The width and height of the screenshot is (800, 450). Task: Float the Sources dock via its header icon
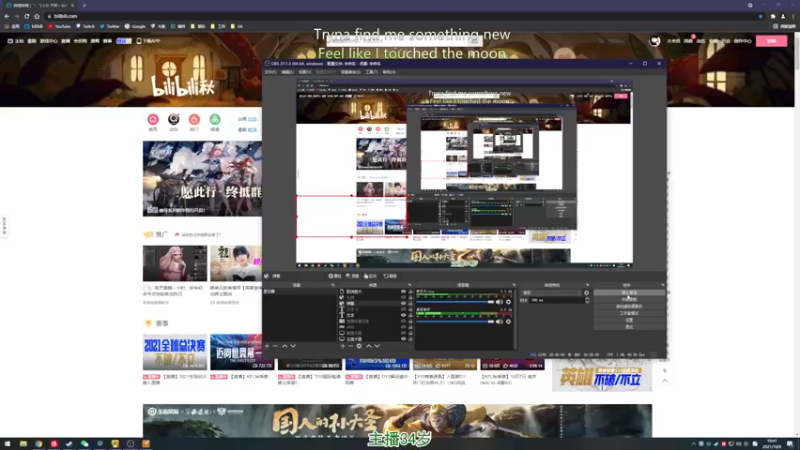click(410, 285)
